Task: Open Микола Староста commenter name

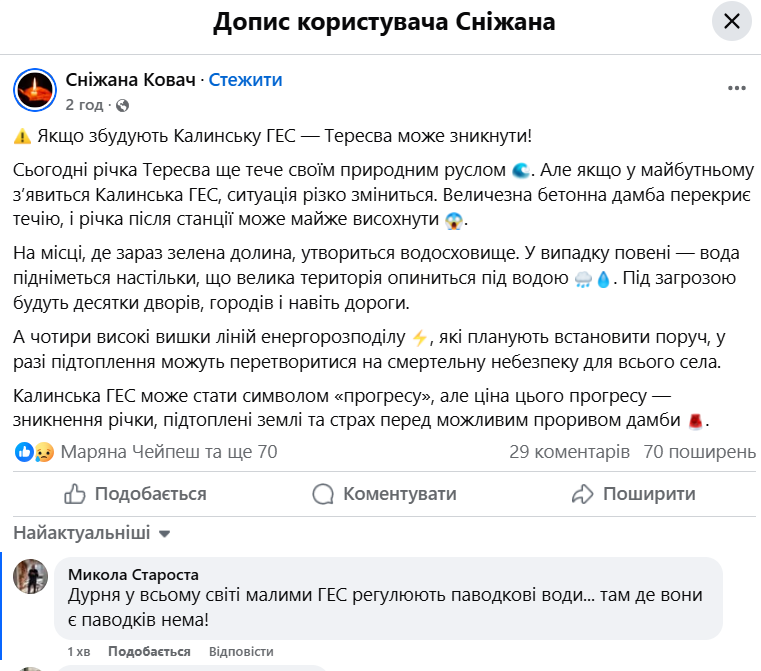Action: [133, 574]
